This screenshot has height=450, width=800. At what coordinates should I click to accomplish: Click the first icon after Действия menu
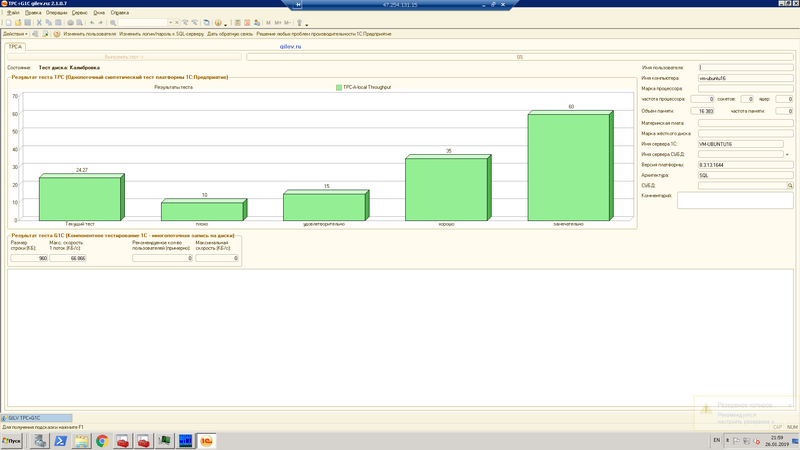click(35, 34)
